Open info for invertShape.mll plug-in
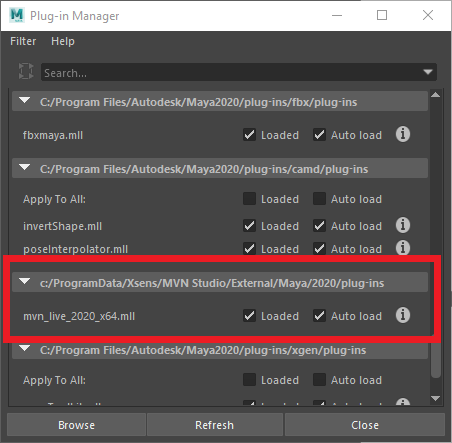 (403, 225)
